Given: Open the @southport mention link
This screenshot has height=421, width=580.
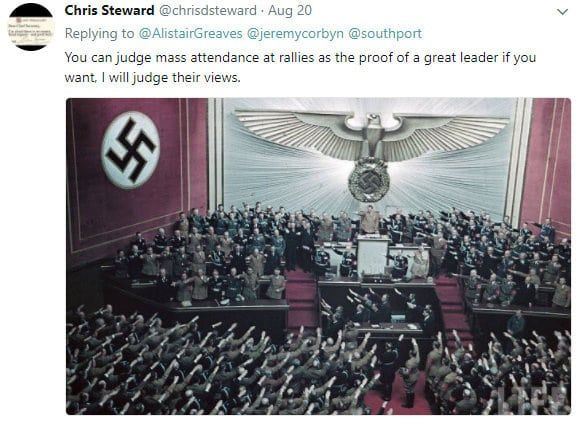Looking at the screenshot, I should pos(385,34).
